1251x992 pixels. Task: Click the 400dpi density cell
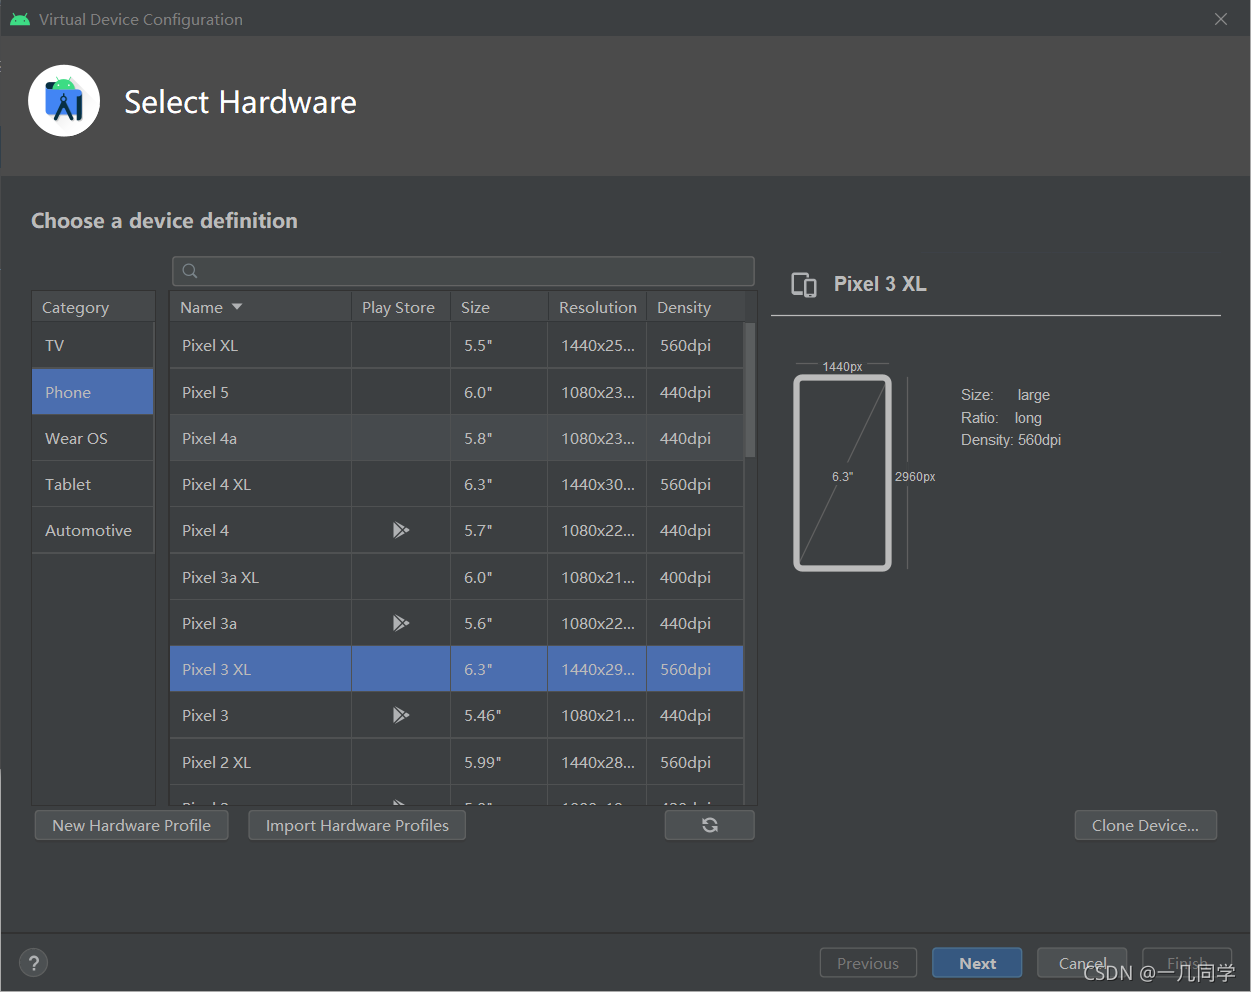tap(695, 577)
